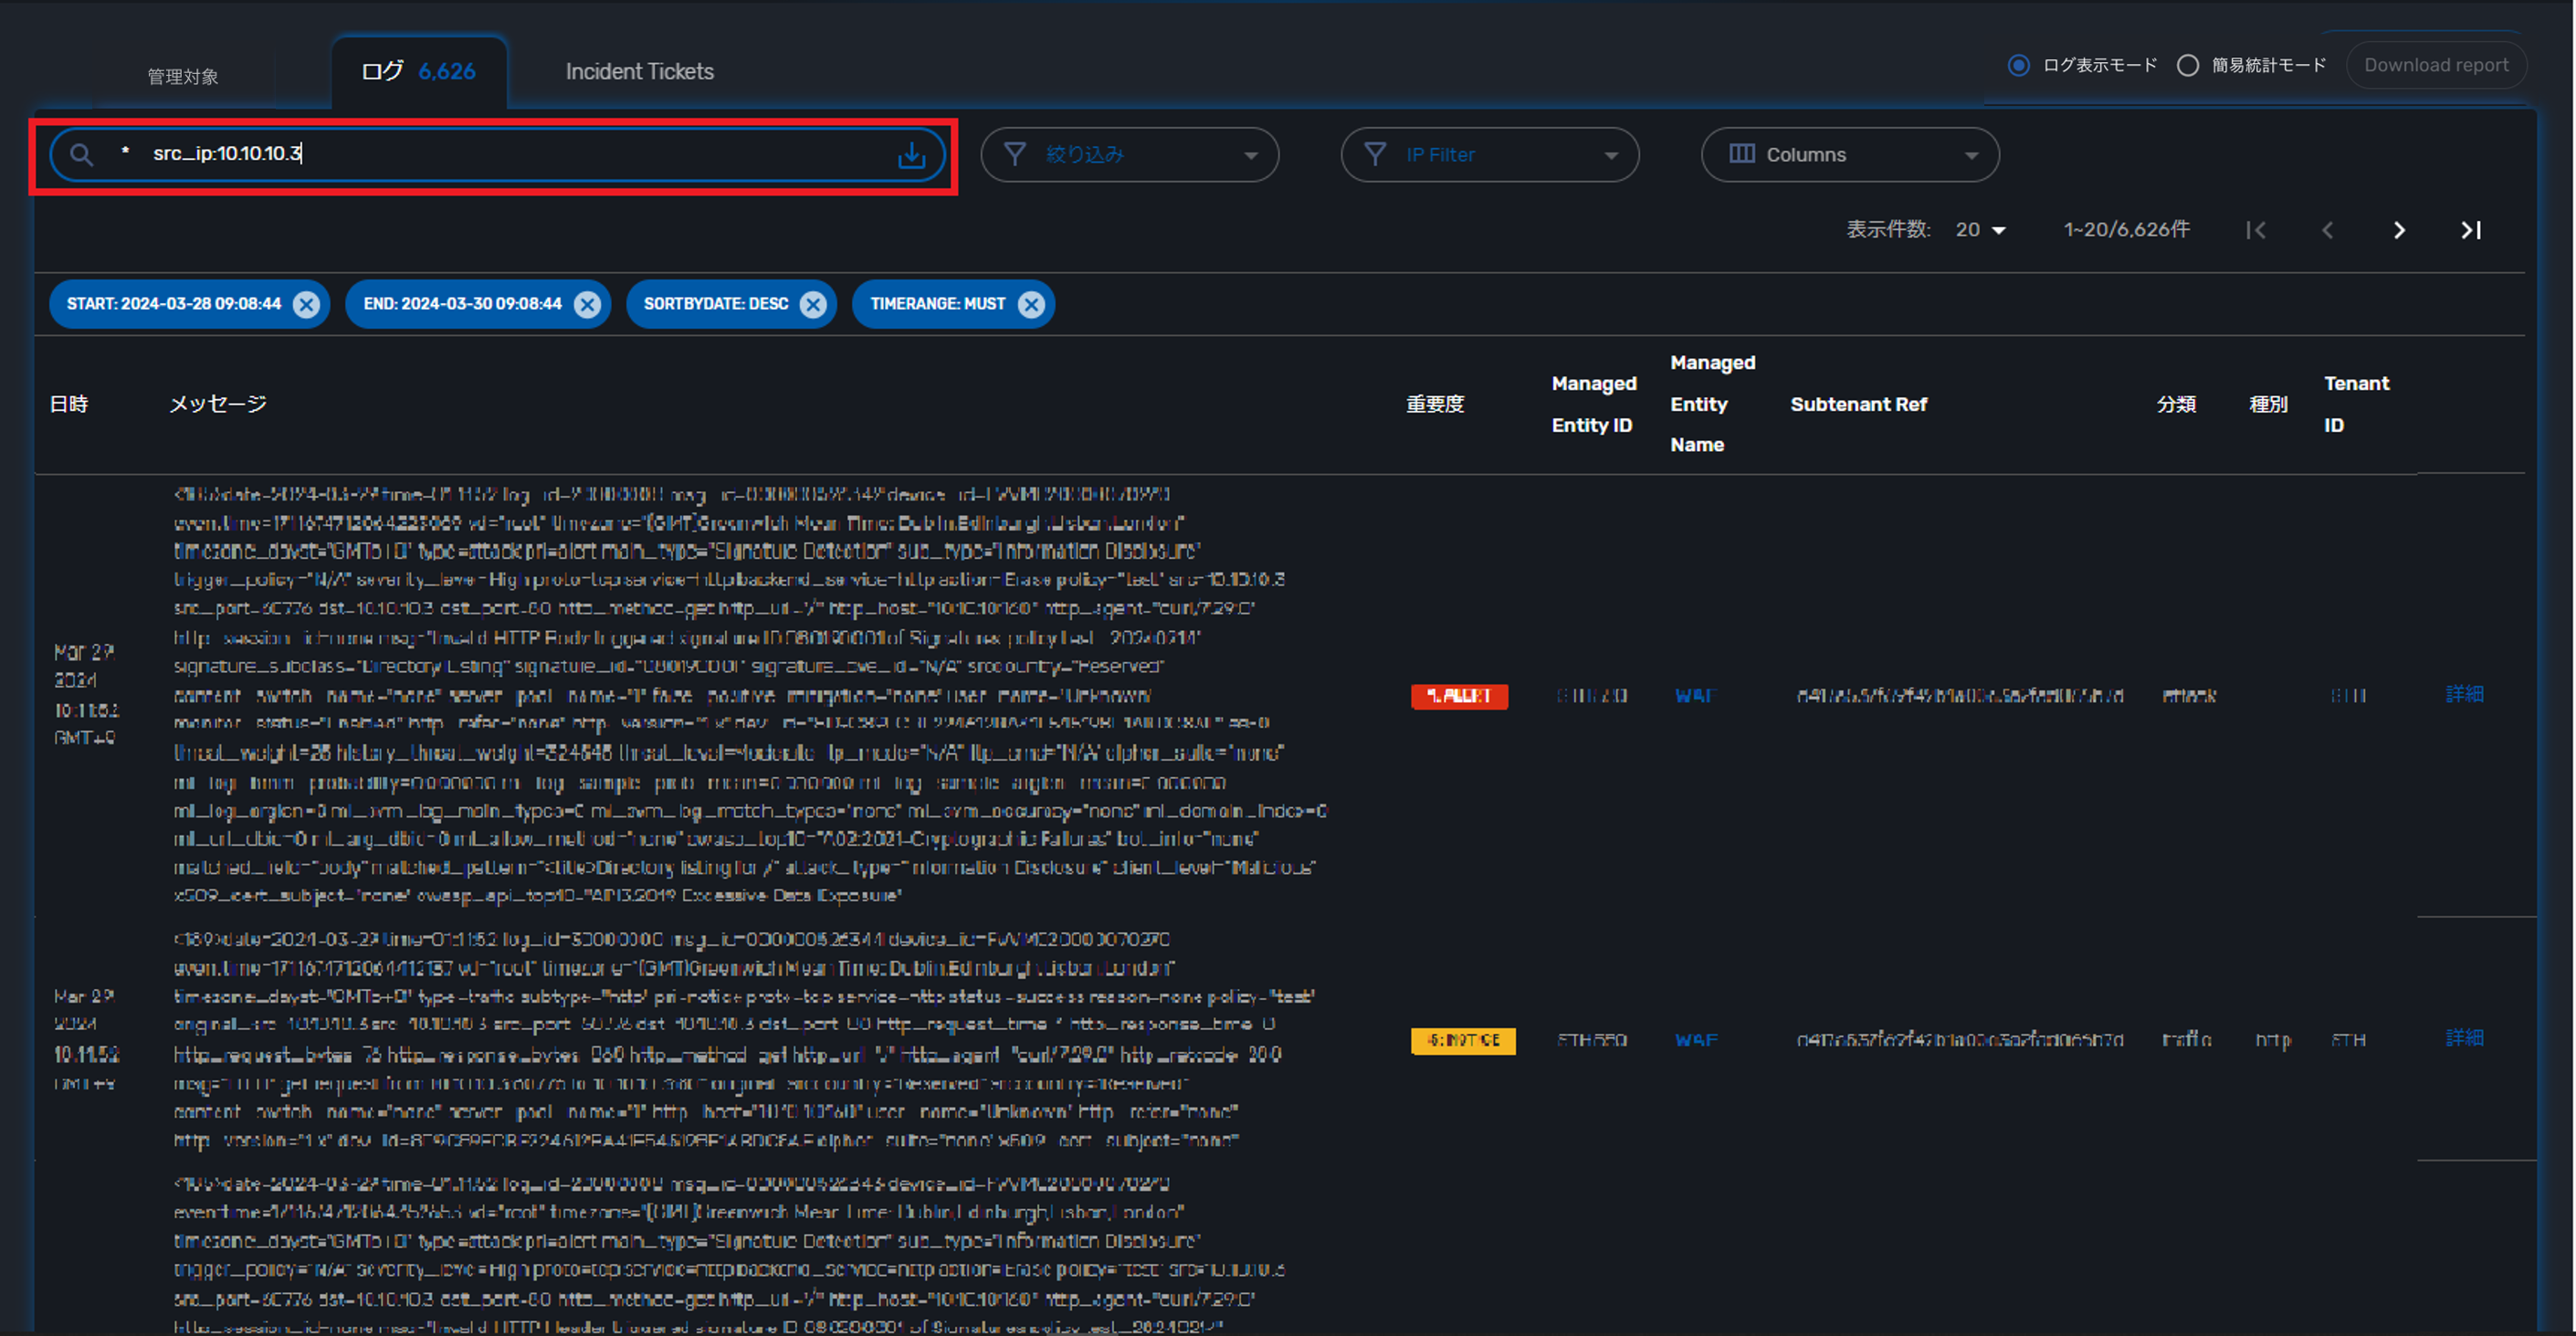Open 詳細 link for the ALERT log row
The image size is (2576, 1336).
point(2464,694)
